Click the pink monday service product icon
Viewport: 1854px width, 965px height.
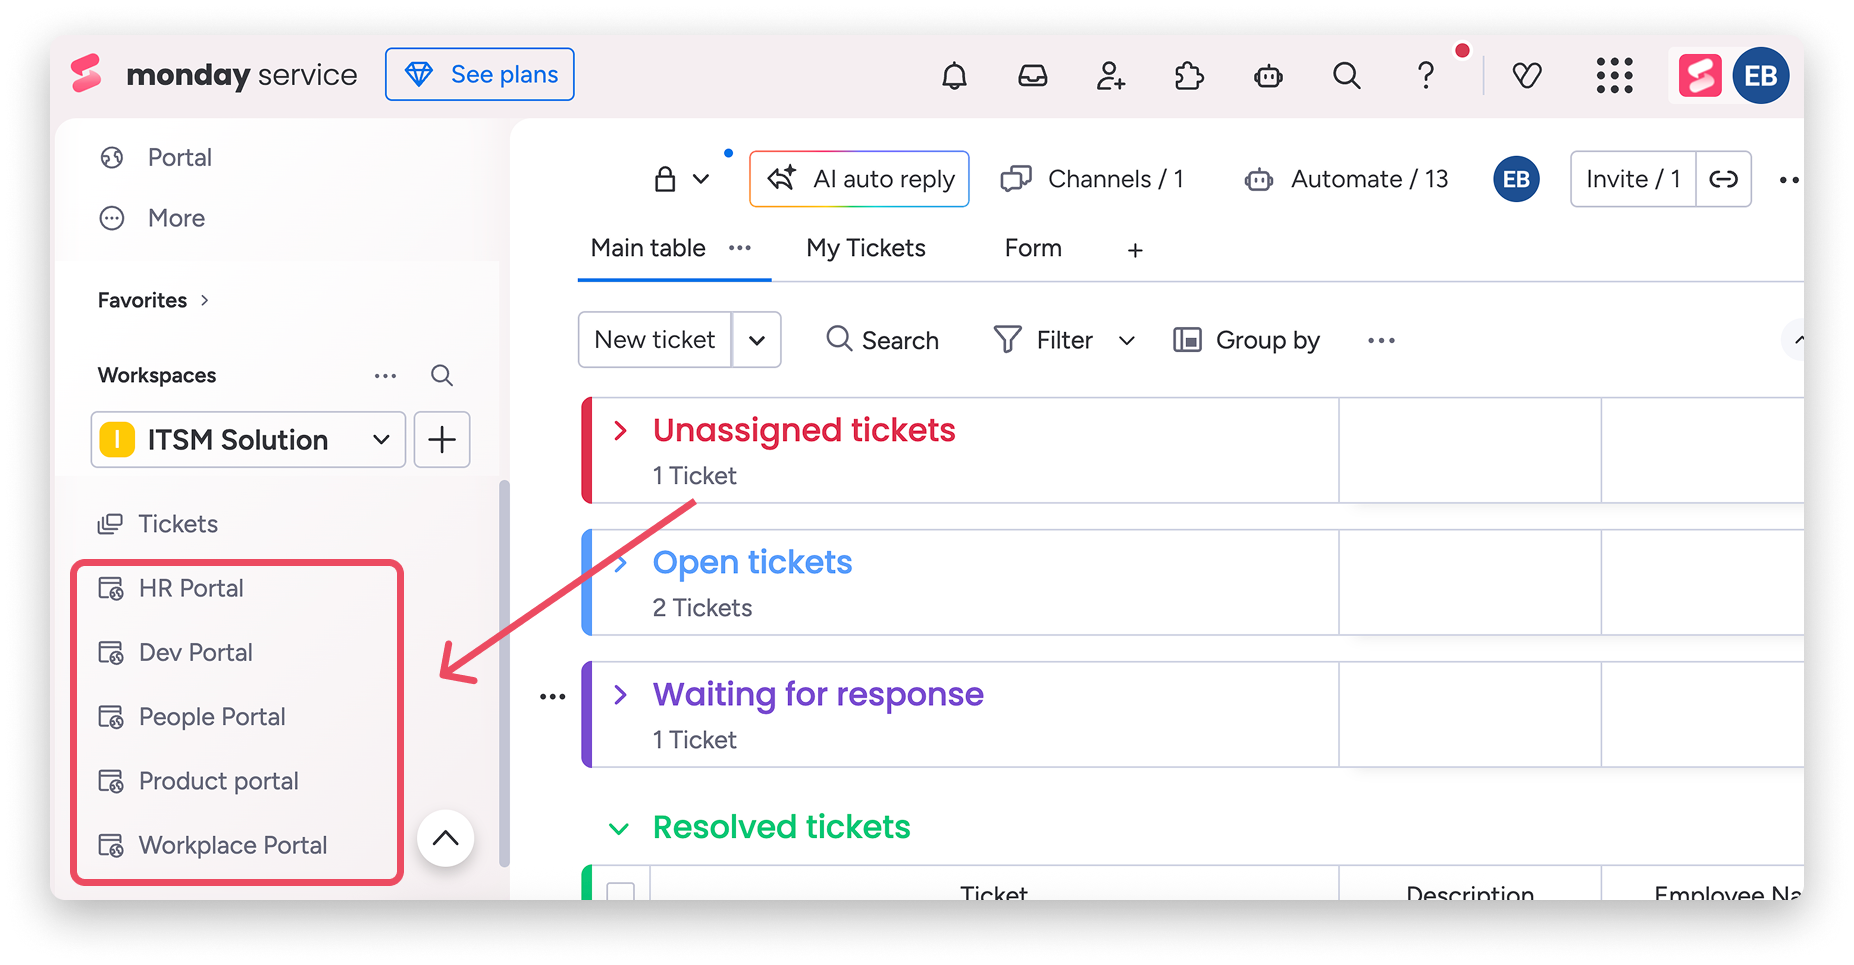[1700, 75]
